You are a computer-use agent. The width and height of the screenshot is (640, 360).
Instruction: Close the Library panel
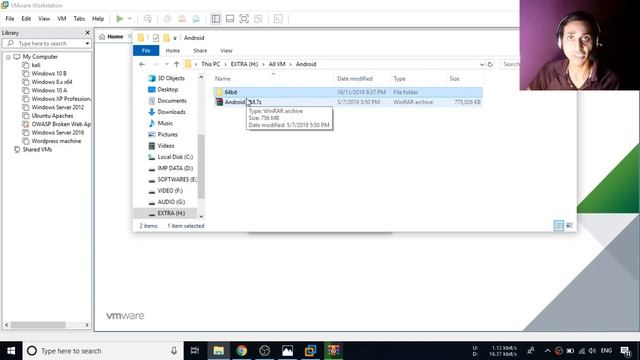coord(87,33)
